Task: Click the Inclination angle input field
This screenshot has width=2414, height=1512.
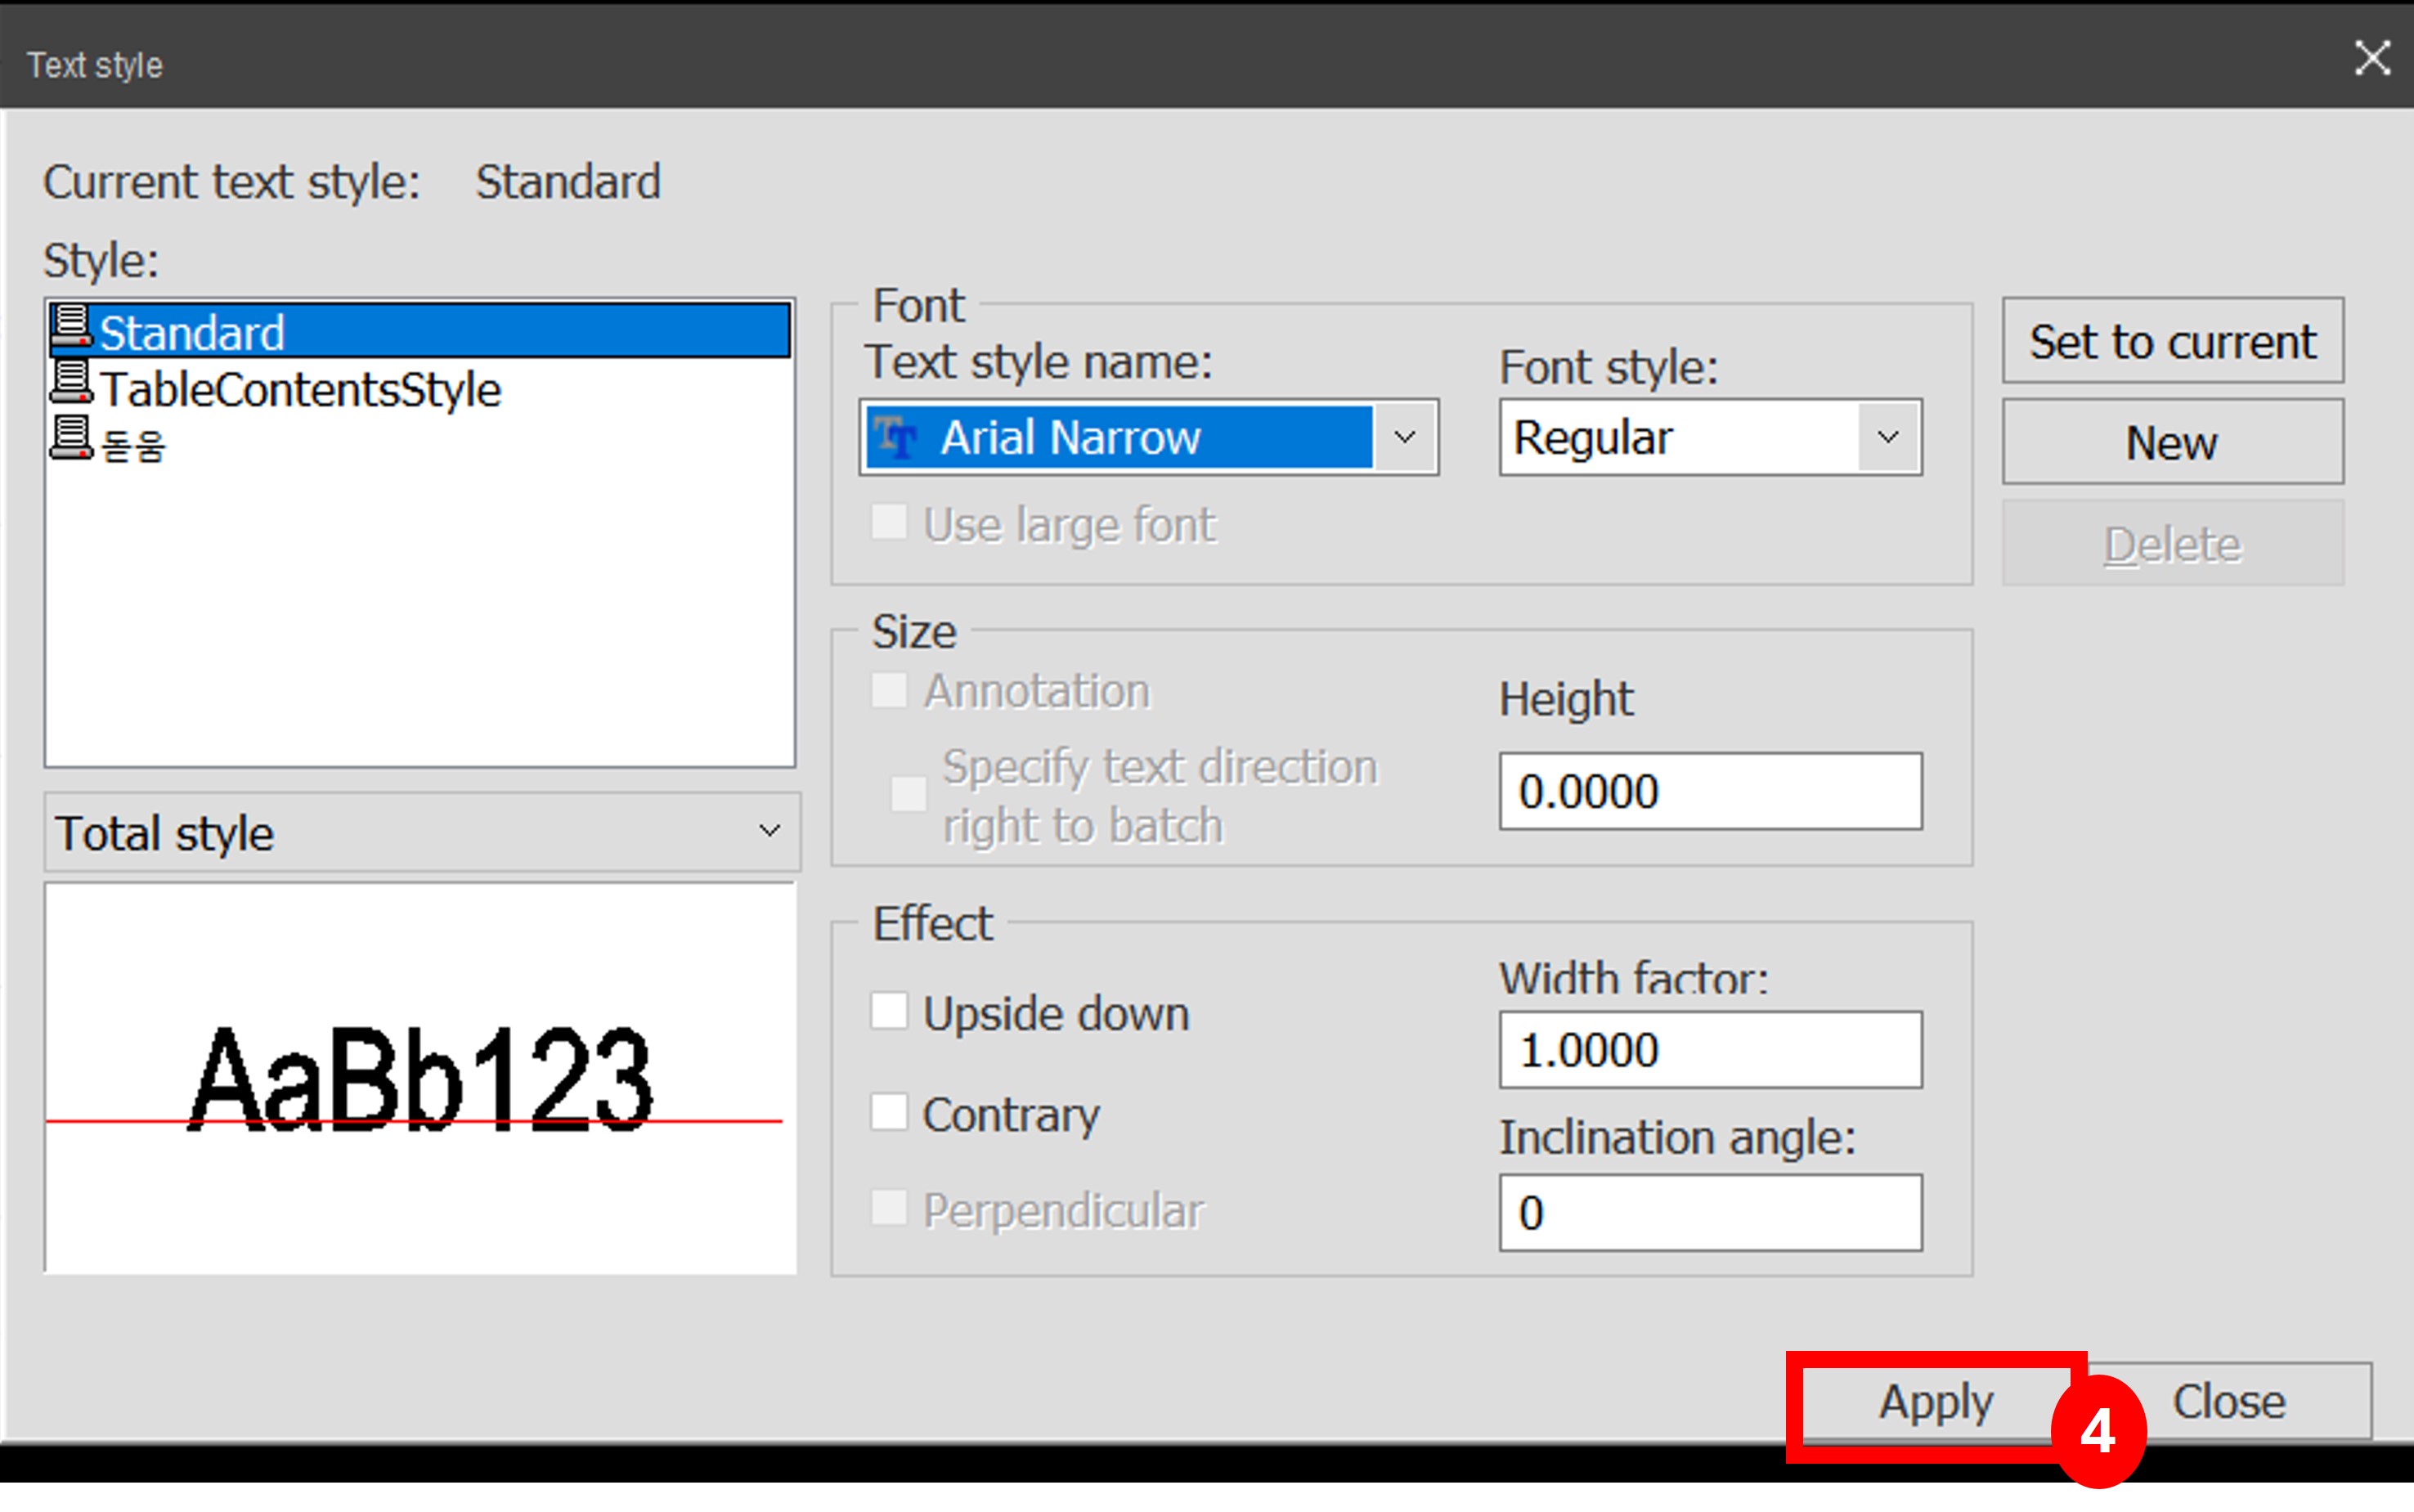Action: click(x=1710, y=1212)
